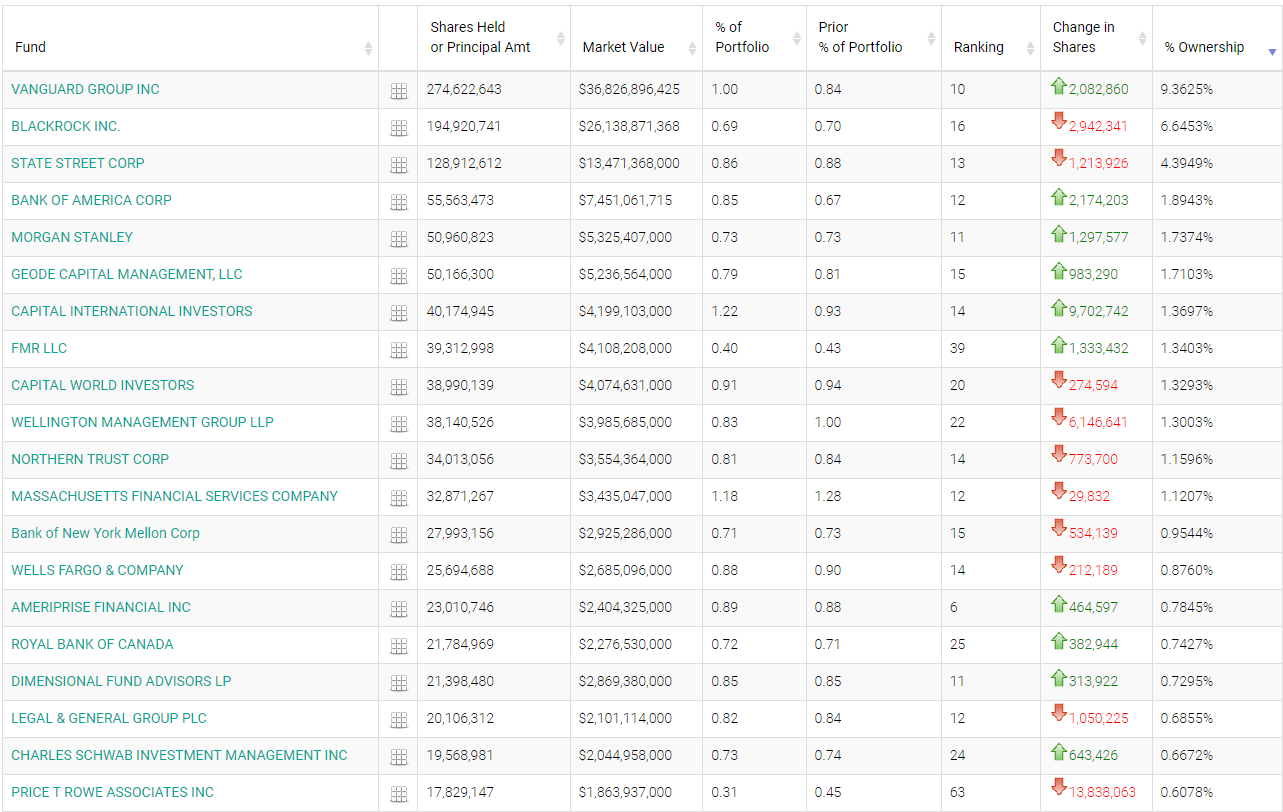
Task: Open grid icon for Vanguard Group Inc row
Action: [399, 91]
